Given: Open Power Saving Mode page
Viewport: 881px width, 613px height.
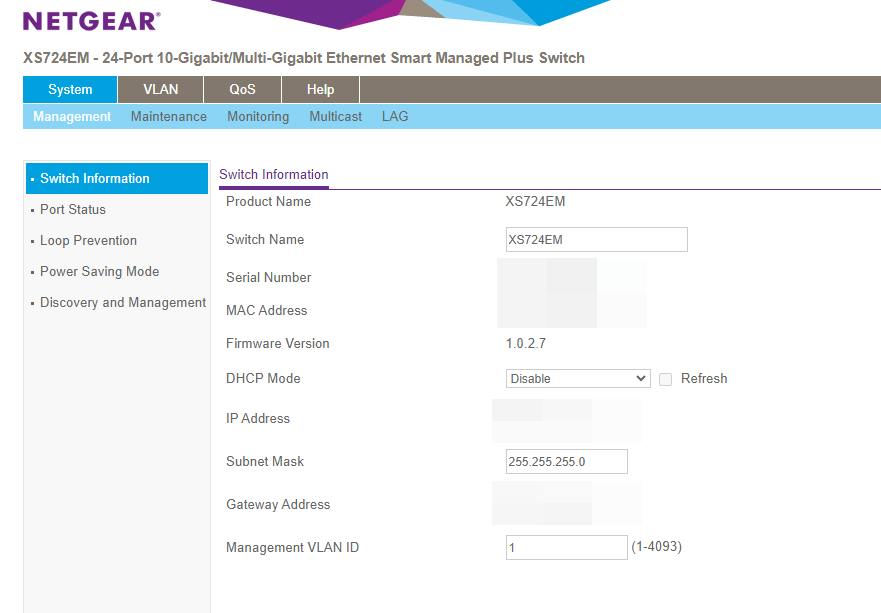Looking at the screenshot, I should coord(99,271).
